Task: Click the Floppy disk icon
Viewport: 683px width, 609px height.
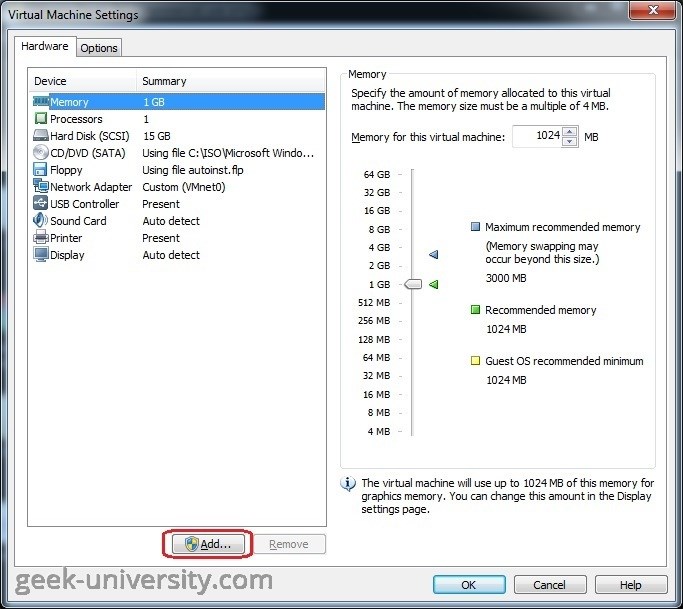Action: [x=40, y=169]
